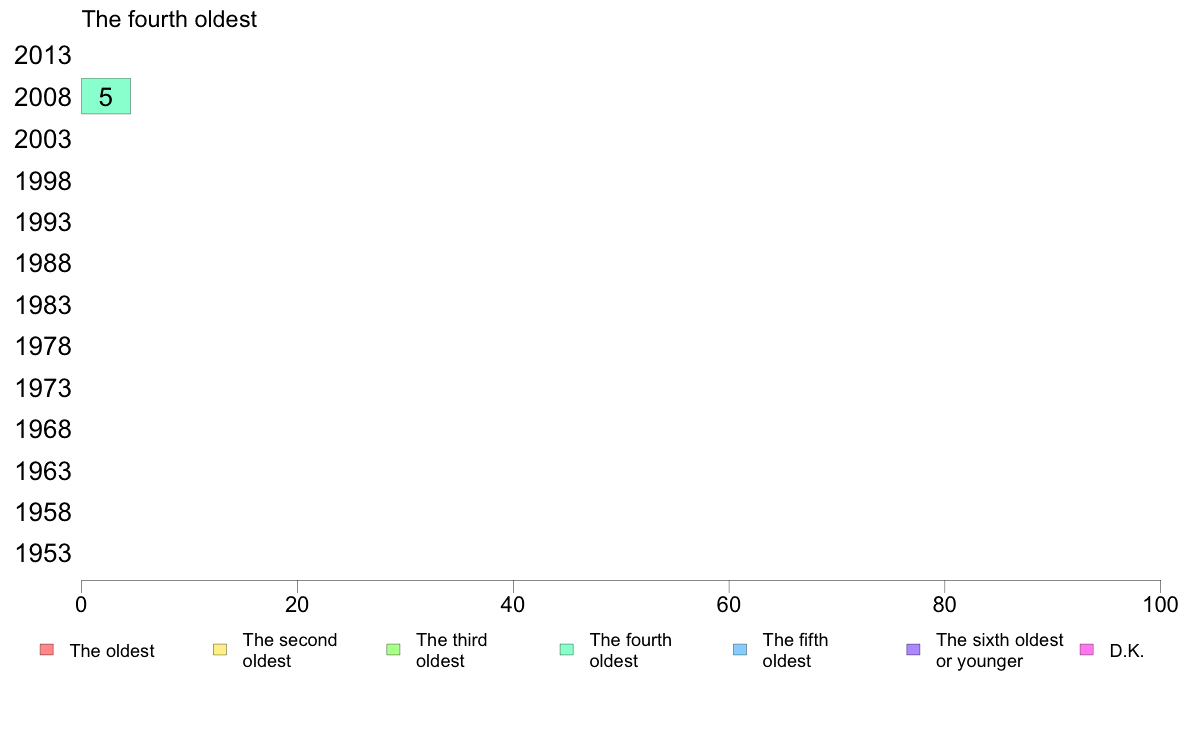This screenshot has height=736, width=1188.
Task: Click the yellow 'The second oldest' legend swatch
Action: 220,650
